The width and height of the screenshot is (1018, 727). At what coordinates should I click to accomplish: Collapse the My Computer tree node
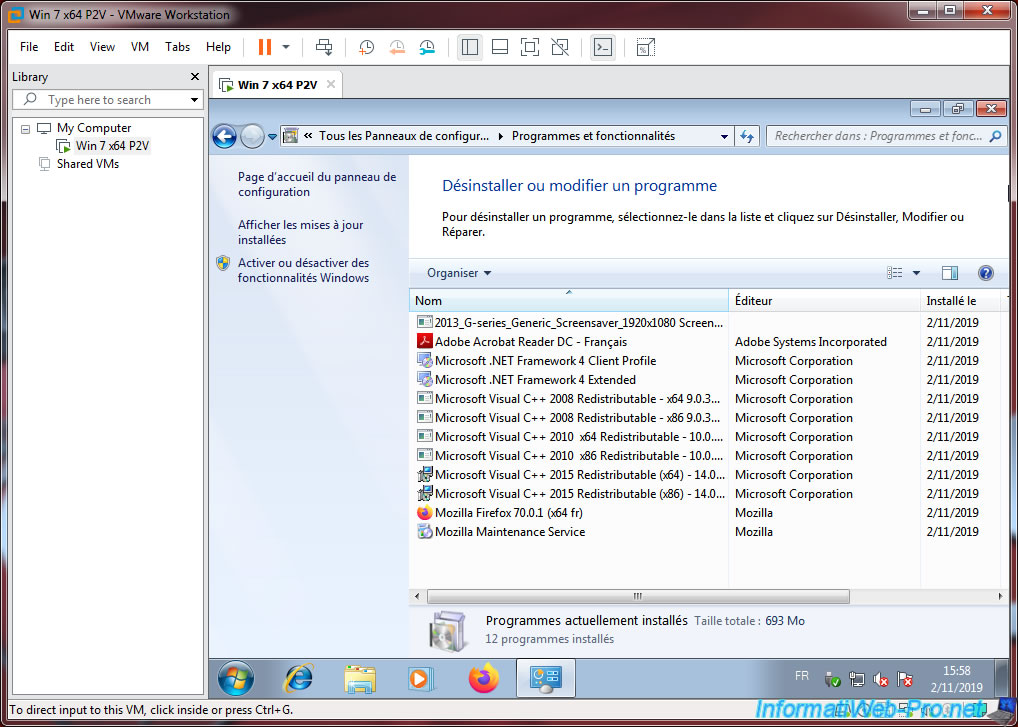pos(25,128)
